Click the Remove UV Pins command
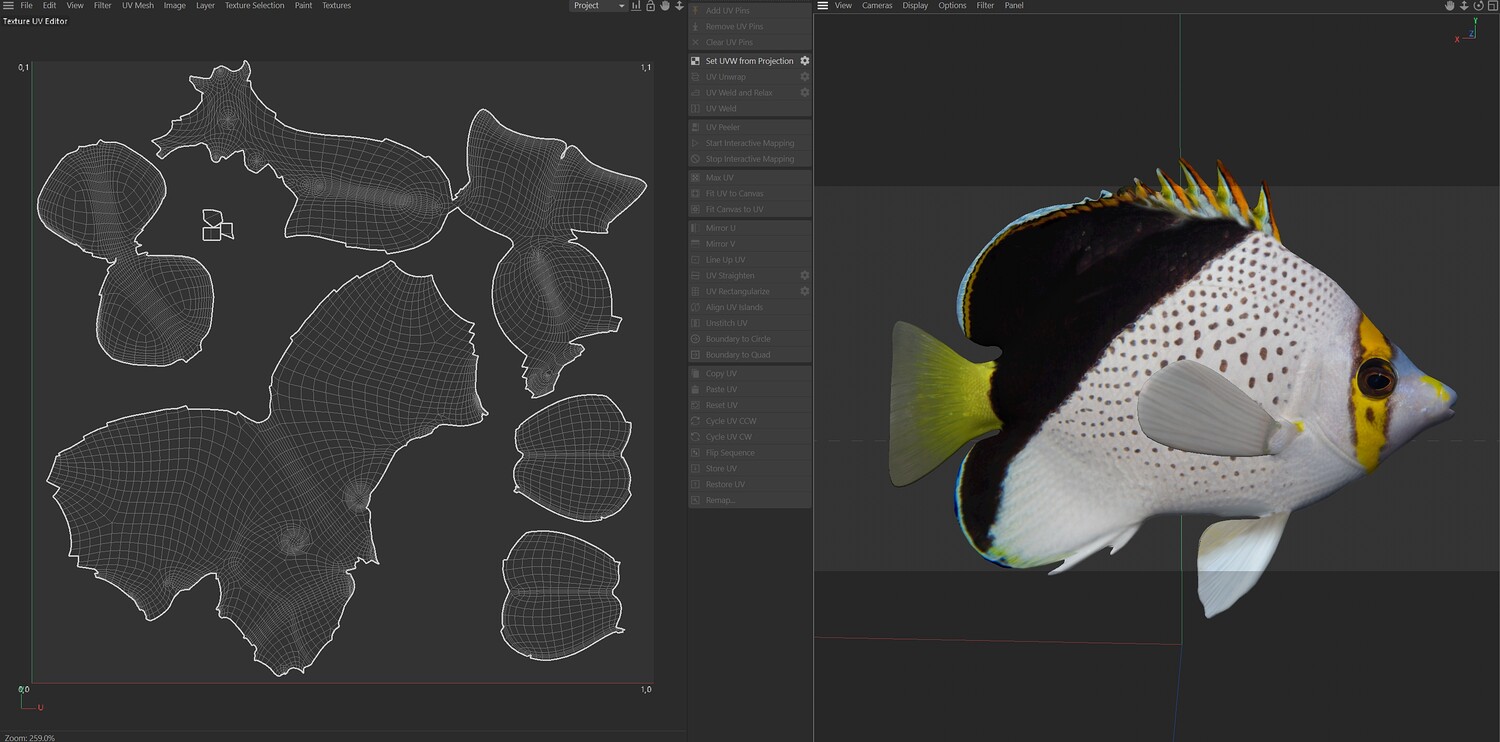Image resolution: width=1500 pixels, height=742 pixels. [750, 27]
